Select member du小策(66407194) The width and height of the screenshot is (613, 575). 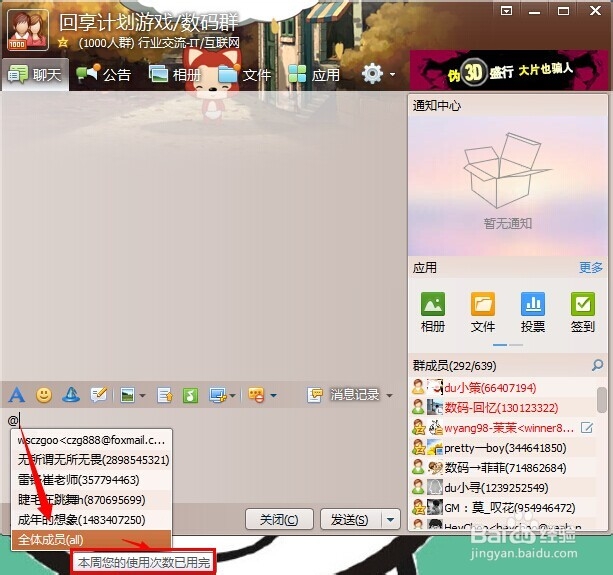click(503, 388)
